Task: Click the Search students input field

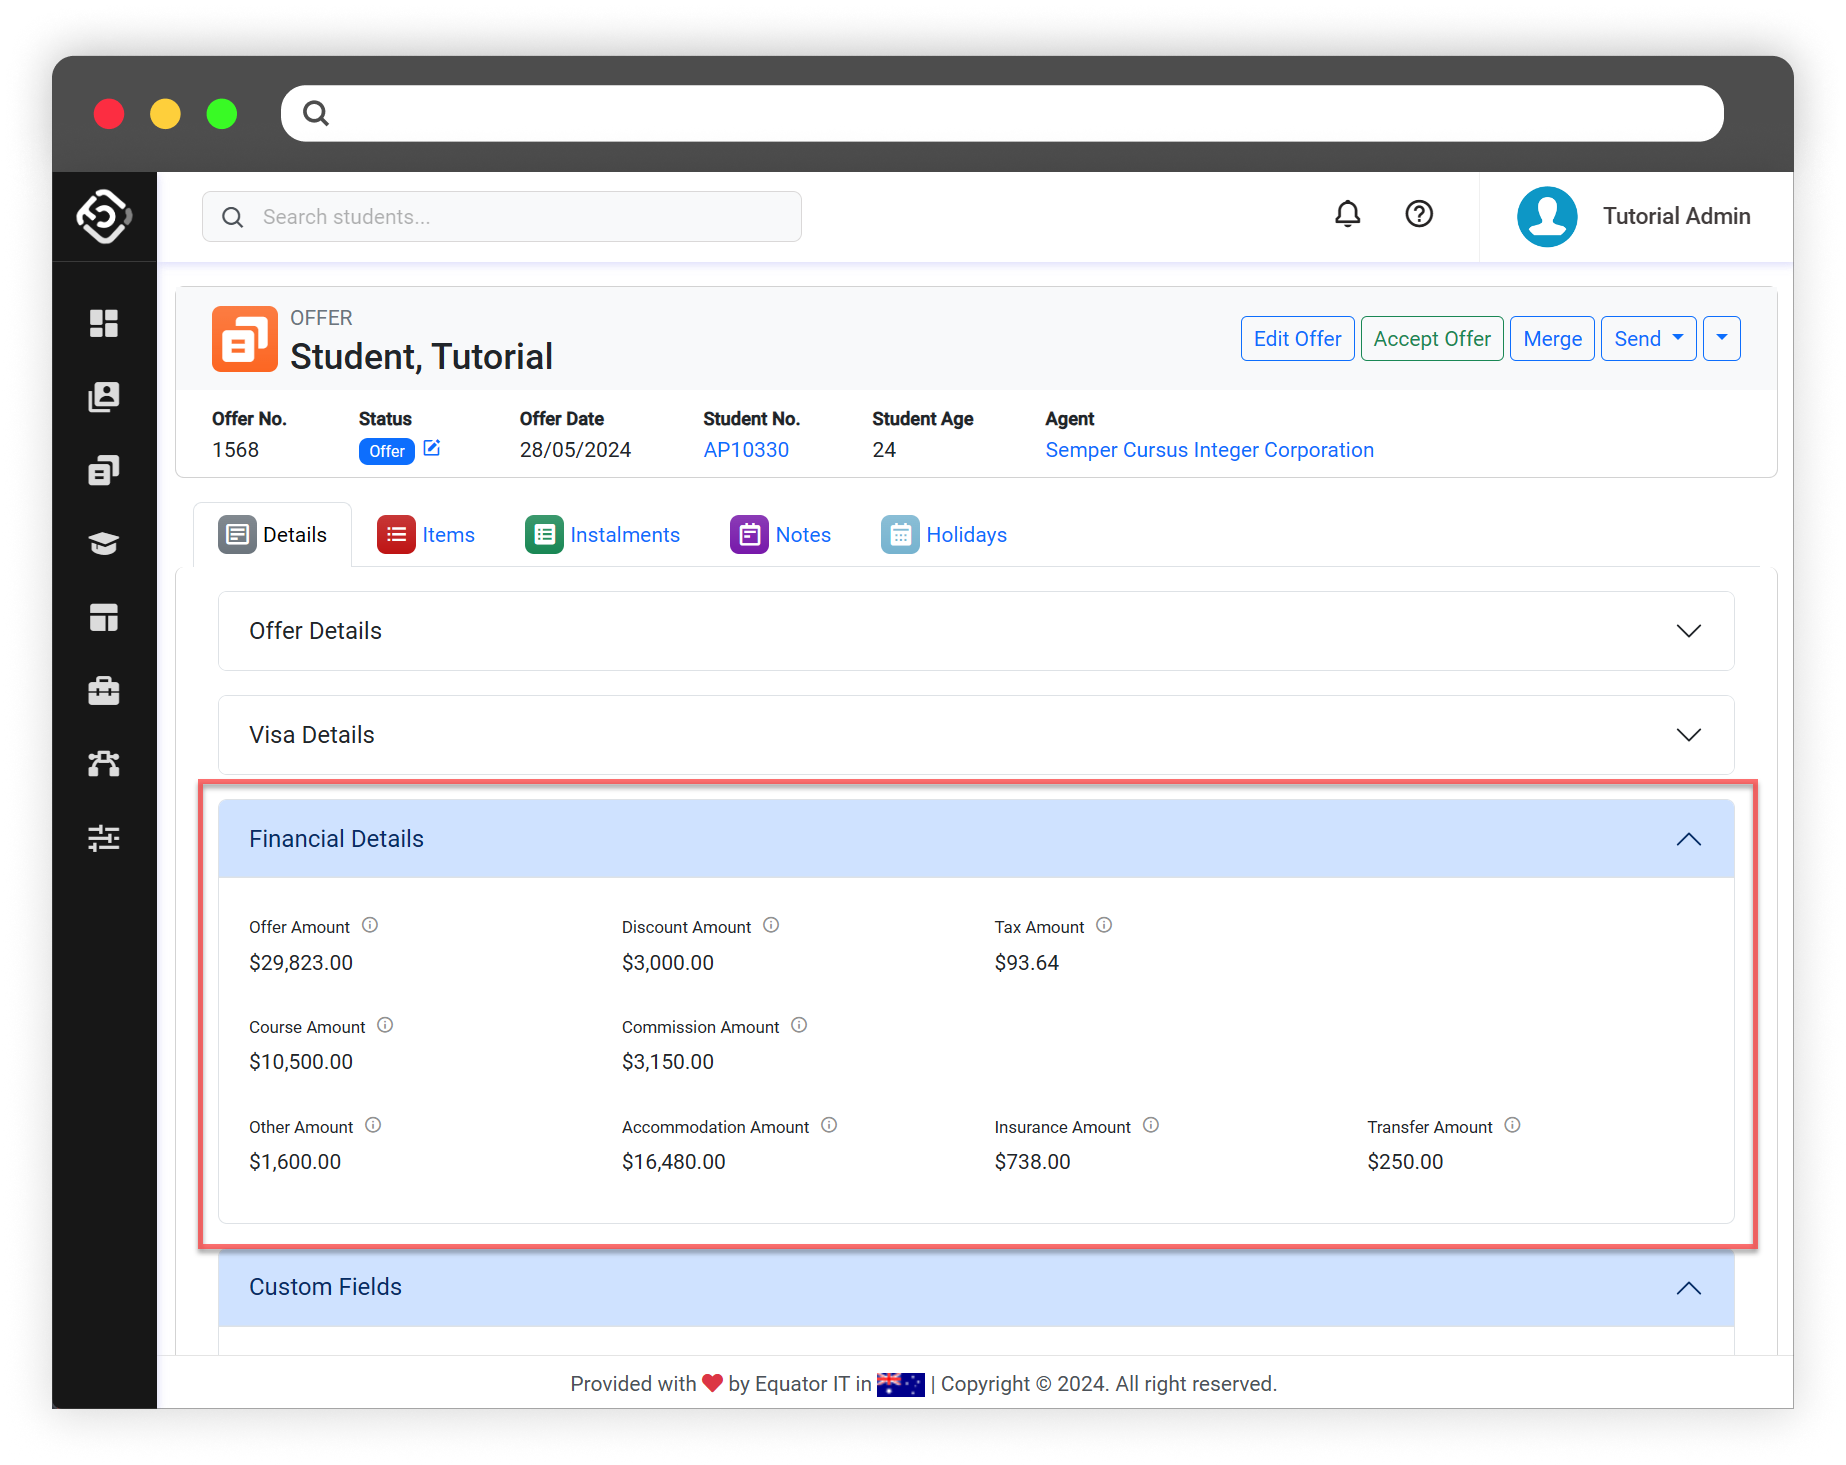Action: click(x=502, y=217)
